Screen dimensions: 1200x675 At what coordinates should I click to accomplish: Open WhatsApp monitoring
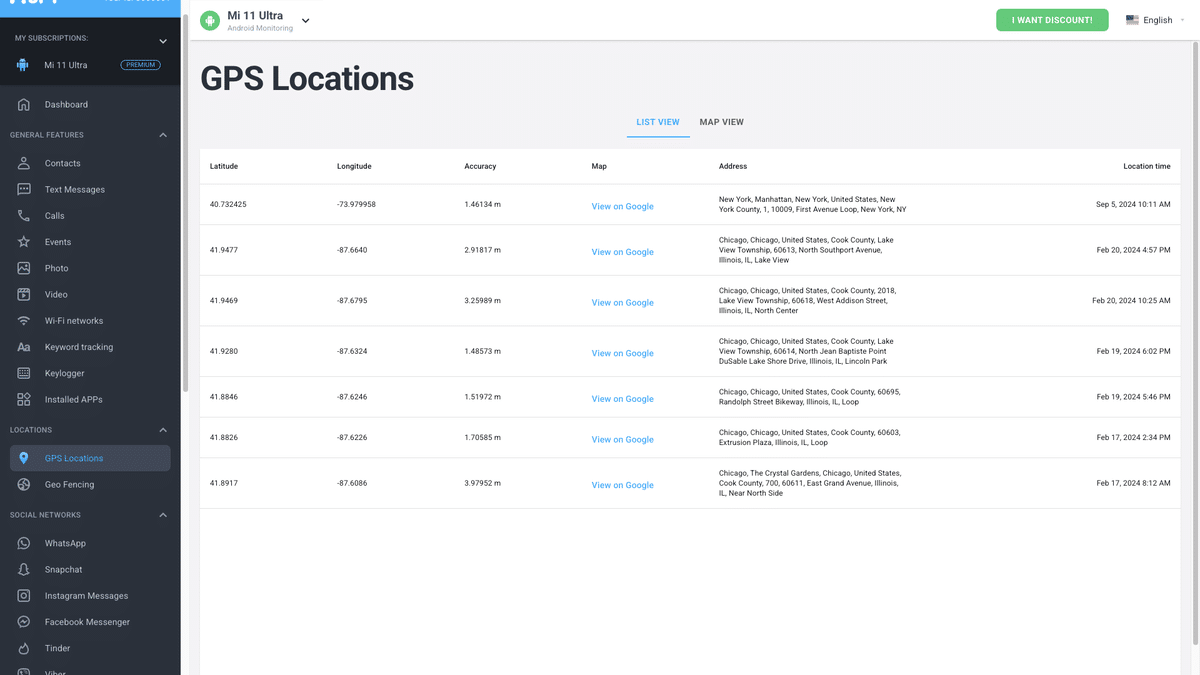coord(67,543)
